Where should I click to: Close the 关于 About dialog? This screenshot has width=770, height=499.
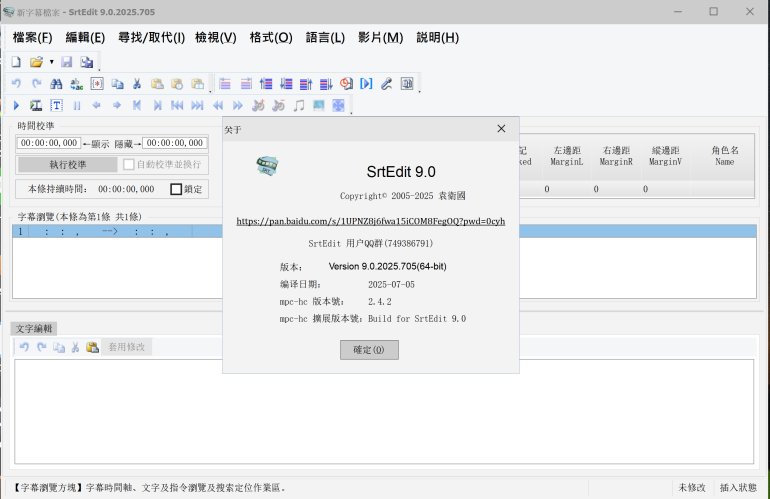point(501,129)
